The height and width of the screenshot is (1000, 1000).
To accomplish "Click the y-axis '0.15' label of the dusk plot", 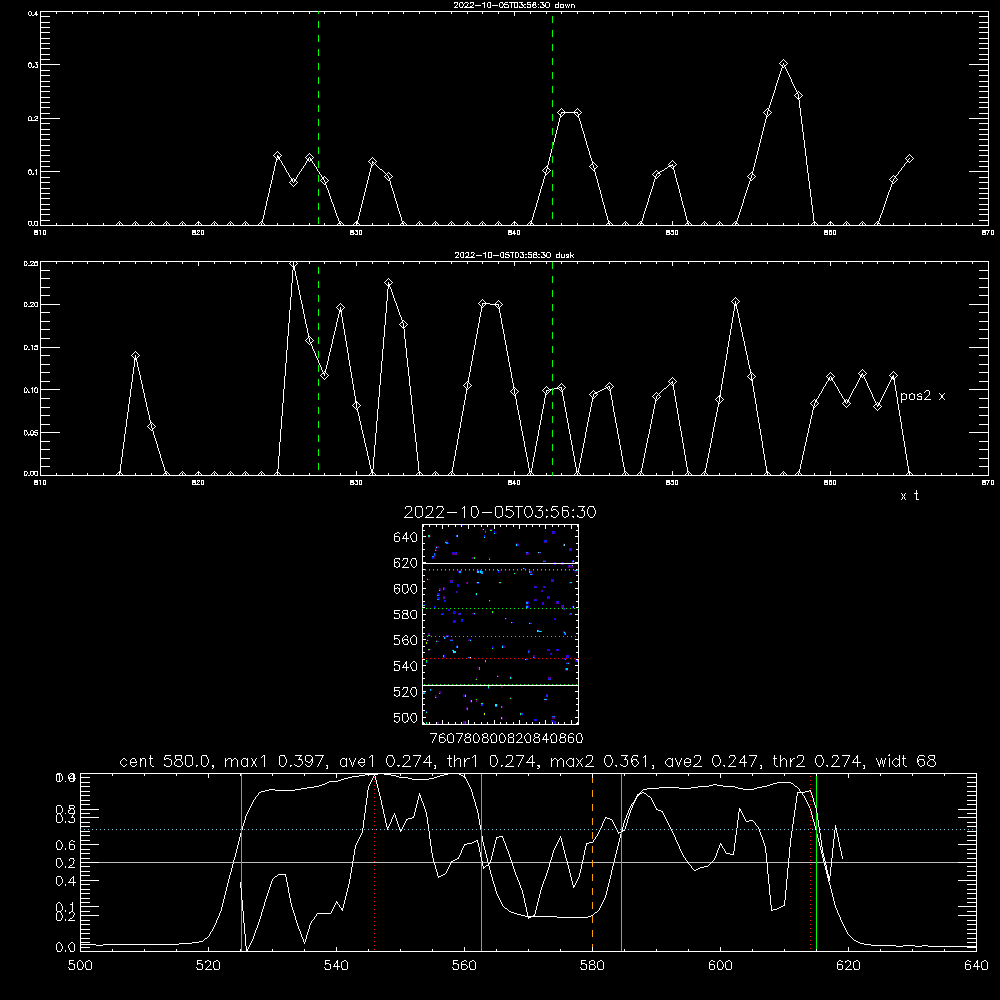I will click(31, 348).
